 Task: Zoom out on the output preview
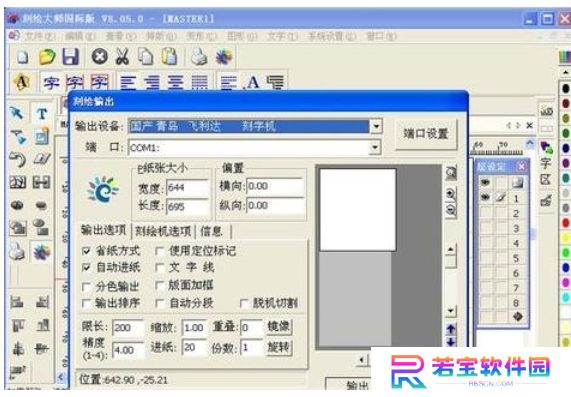(451, 210)
